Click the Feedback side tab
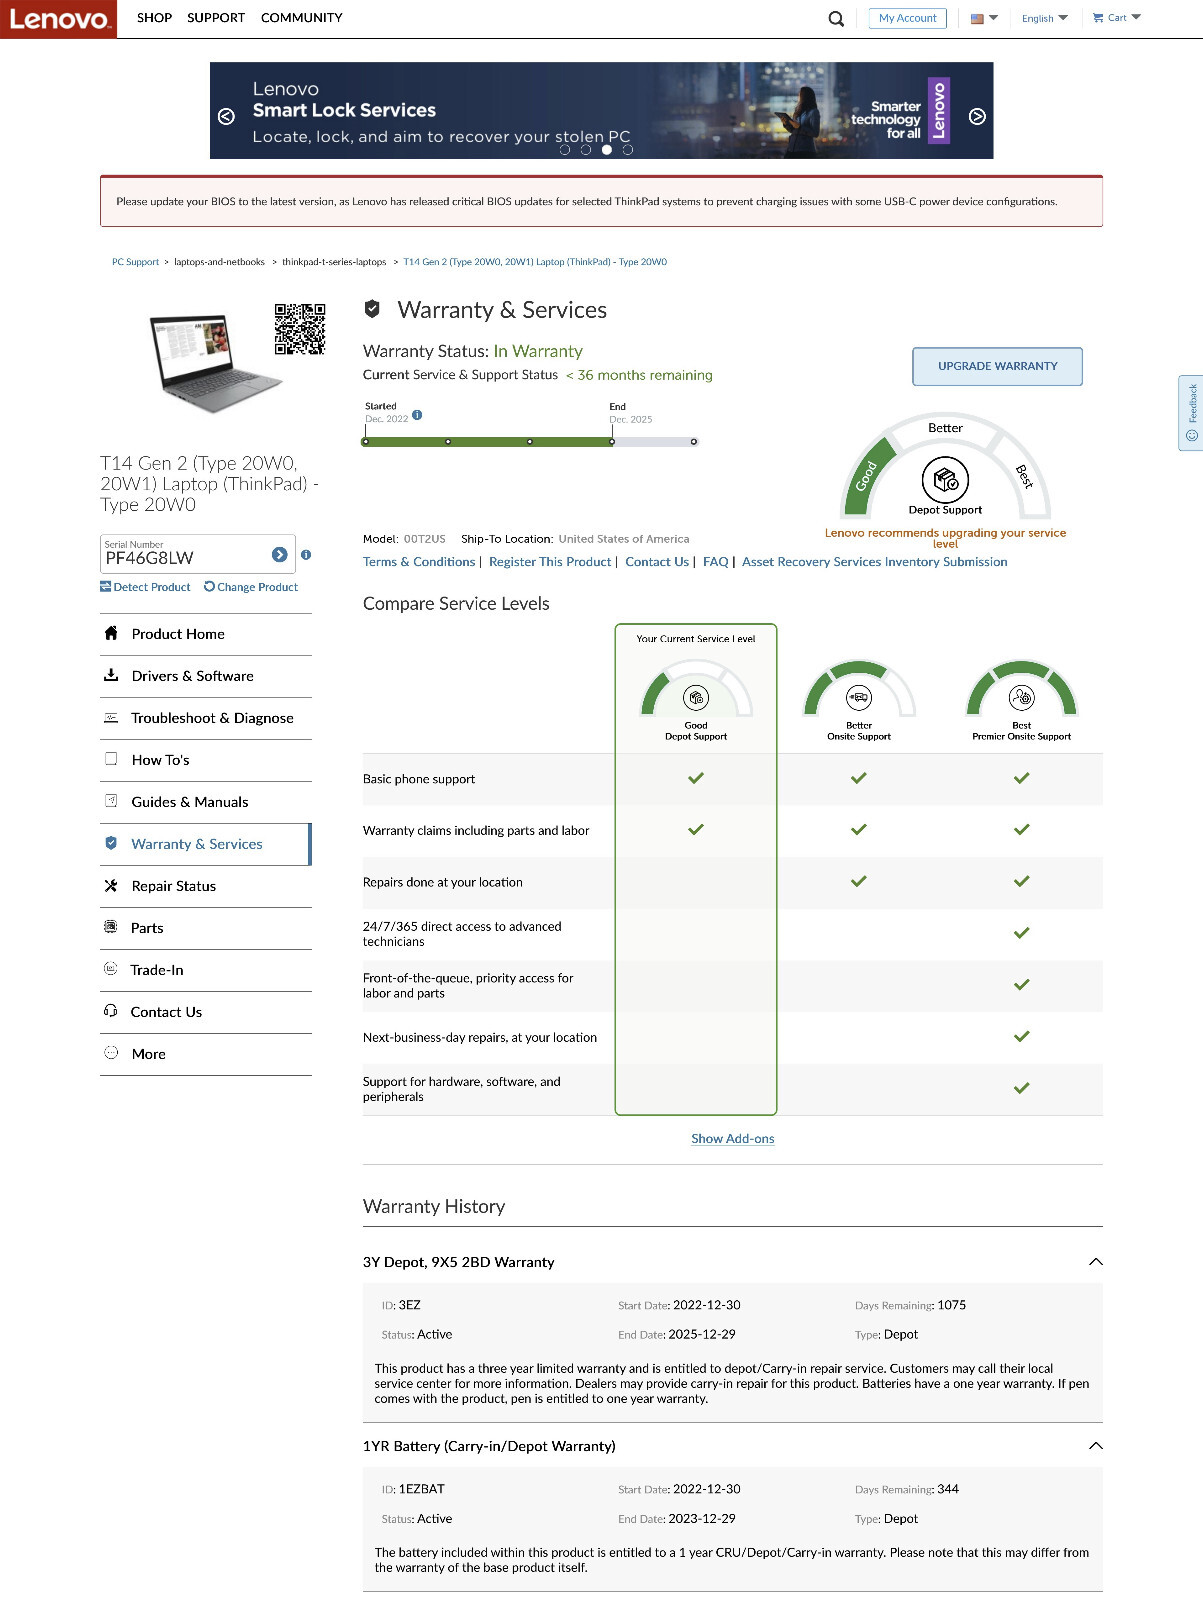The height and width of the screenshot is (1600, 1203). pos(1191,413)
